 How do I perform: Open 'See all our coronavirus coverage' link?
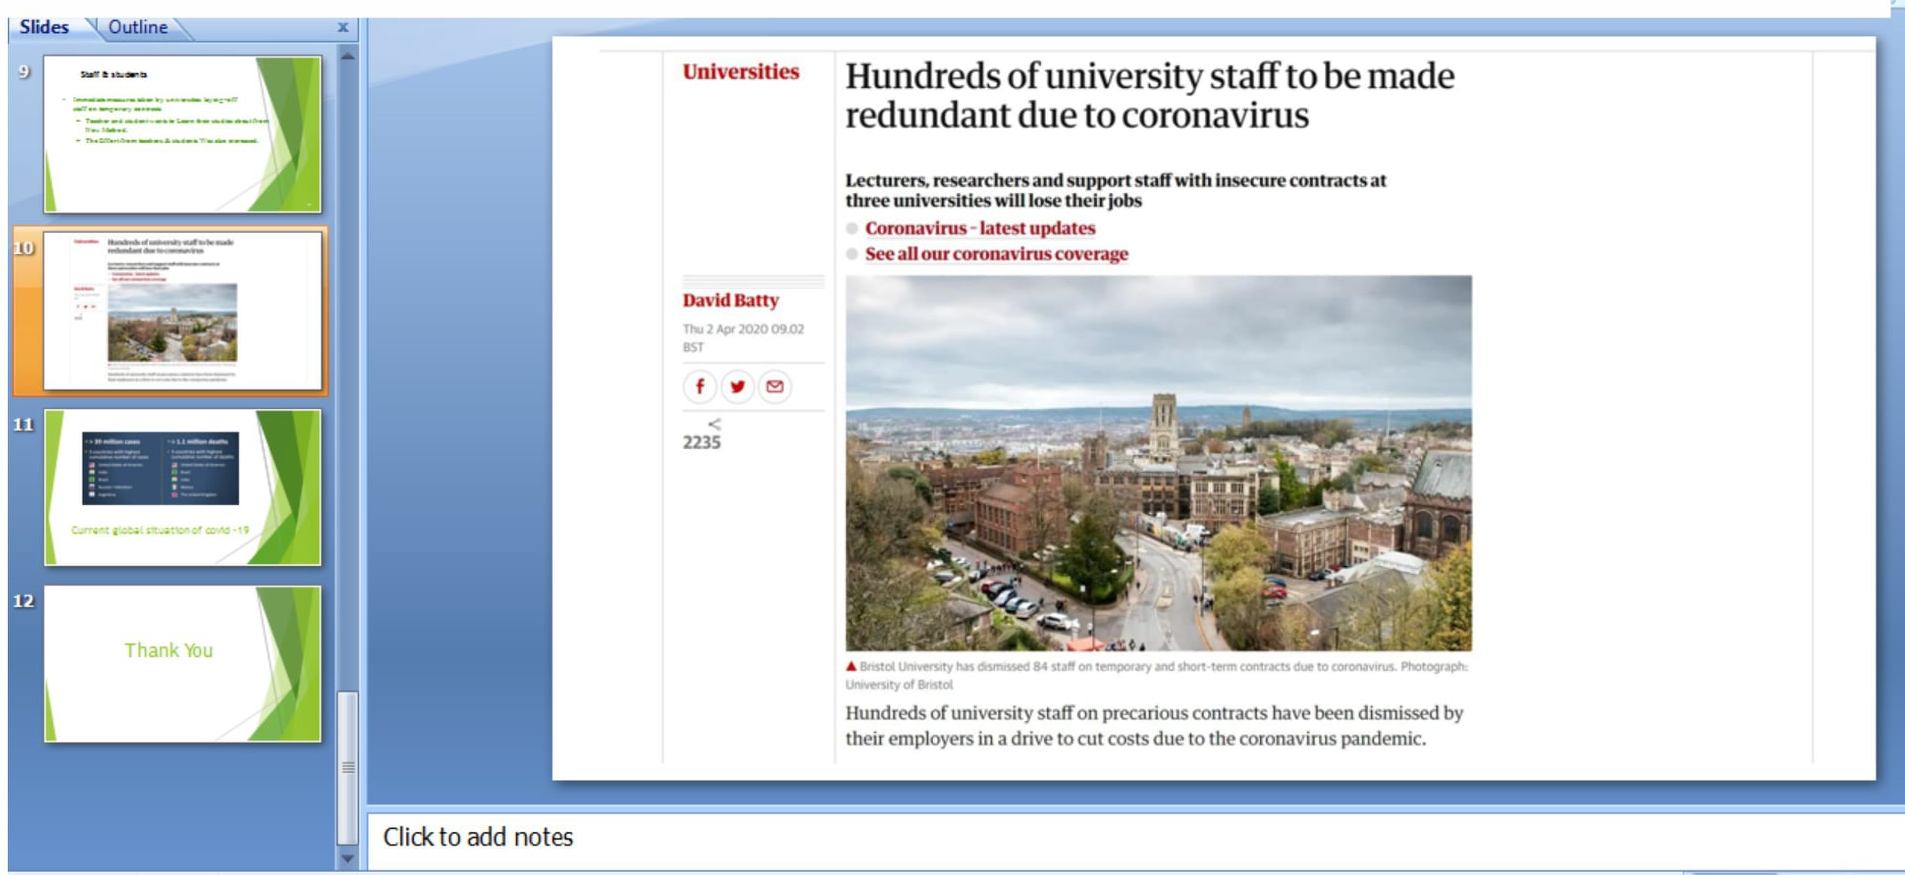996,254
